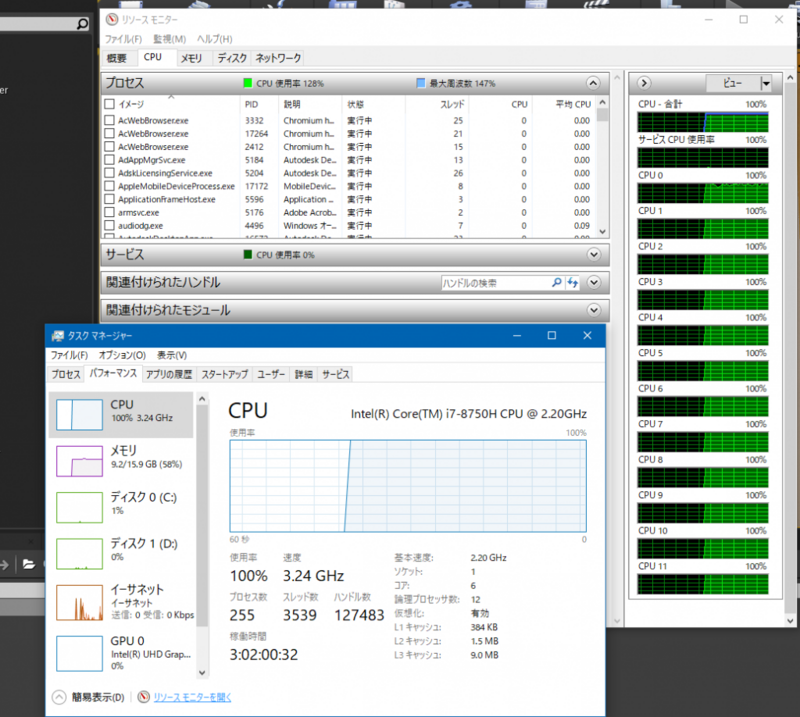The image size is (800, 717).
Task: Open リソース モニターを開く link
Action: point(192,697)
